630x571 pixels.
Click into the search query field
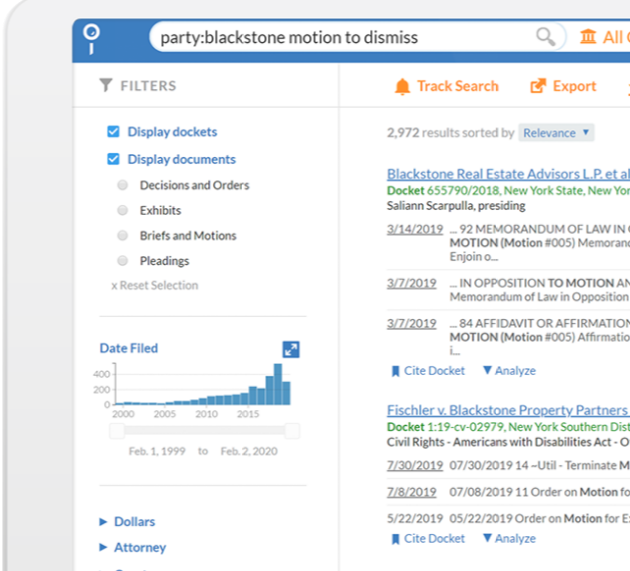[340, 38]
